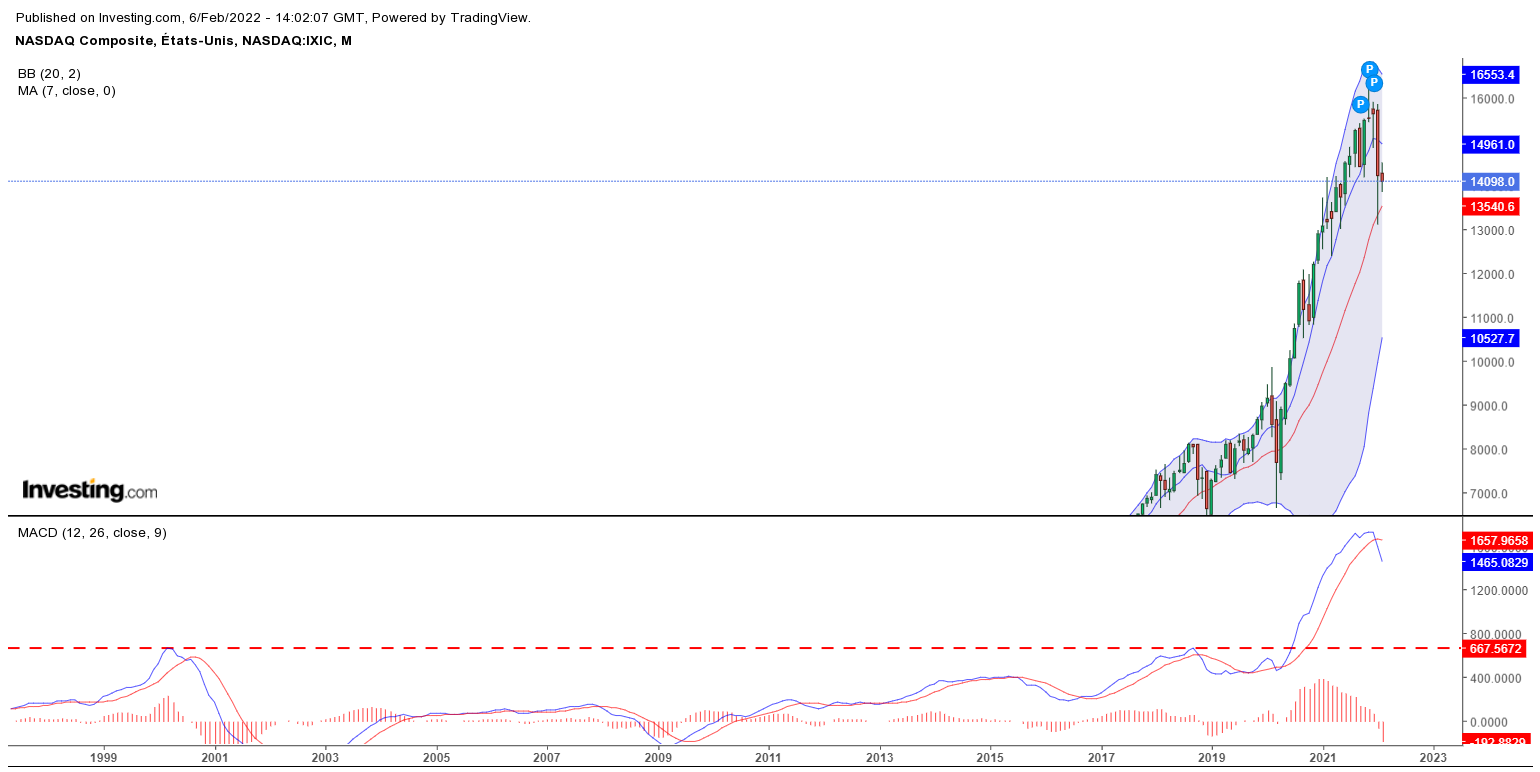Click the 2007 year label on time axis
This screenshot has height=772, width=1540.
[547, 758]
